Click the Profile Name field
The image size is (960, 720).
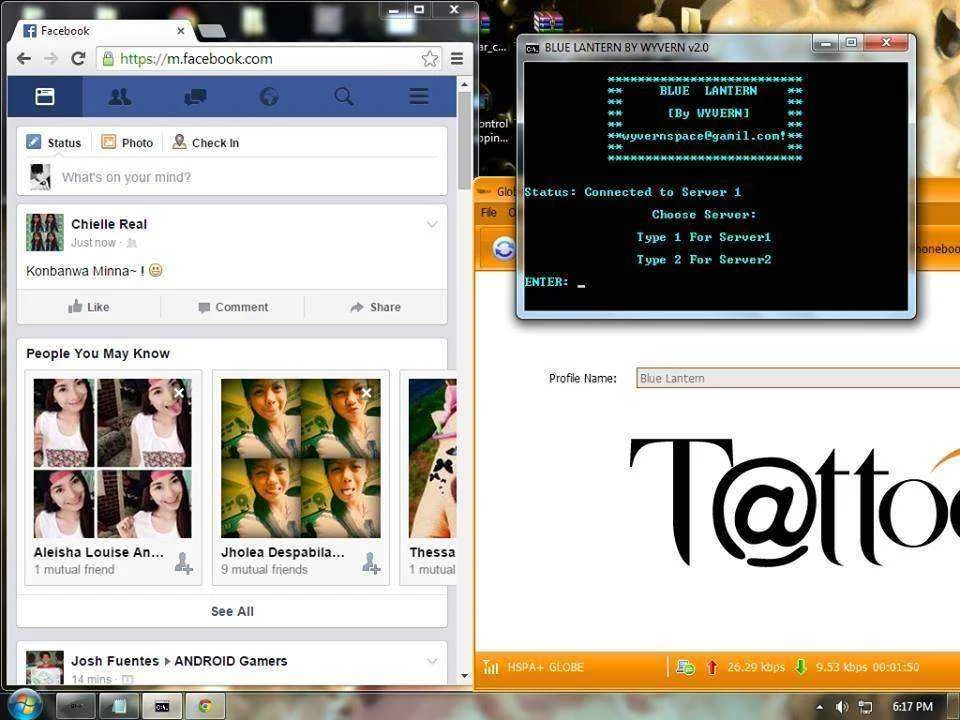point(798,378)
